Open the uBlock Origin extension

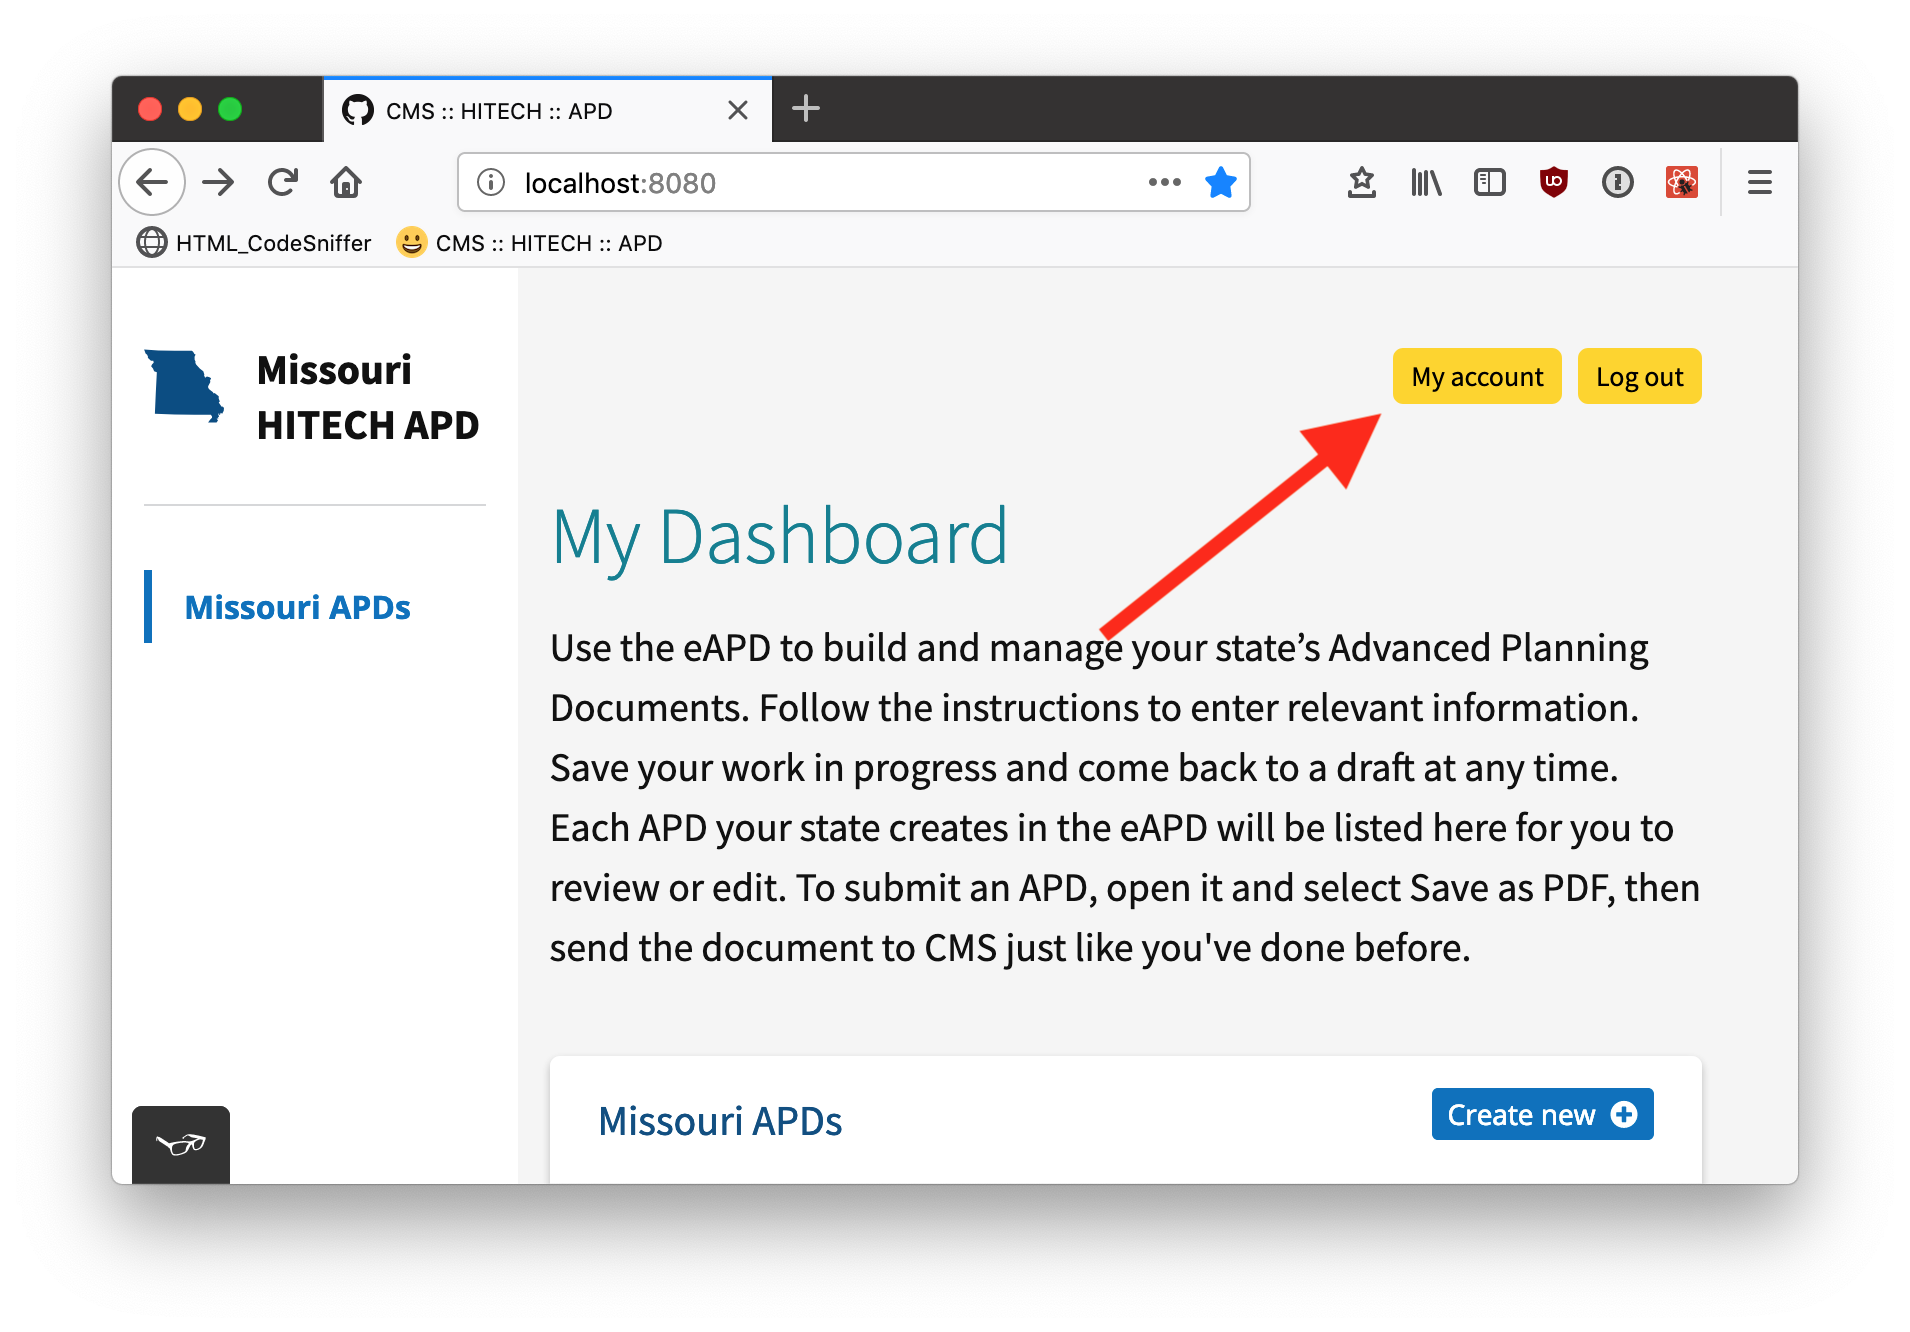1553,182
